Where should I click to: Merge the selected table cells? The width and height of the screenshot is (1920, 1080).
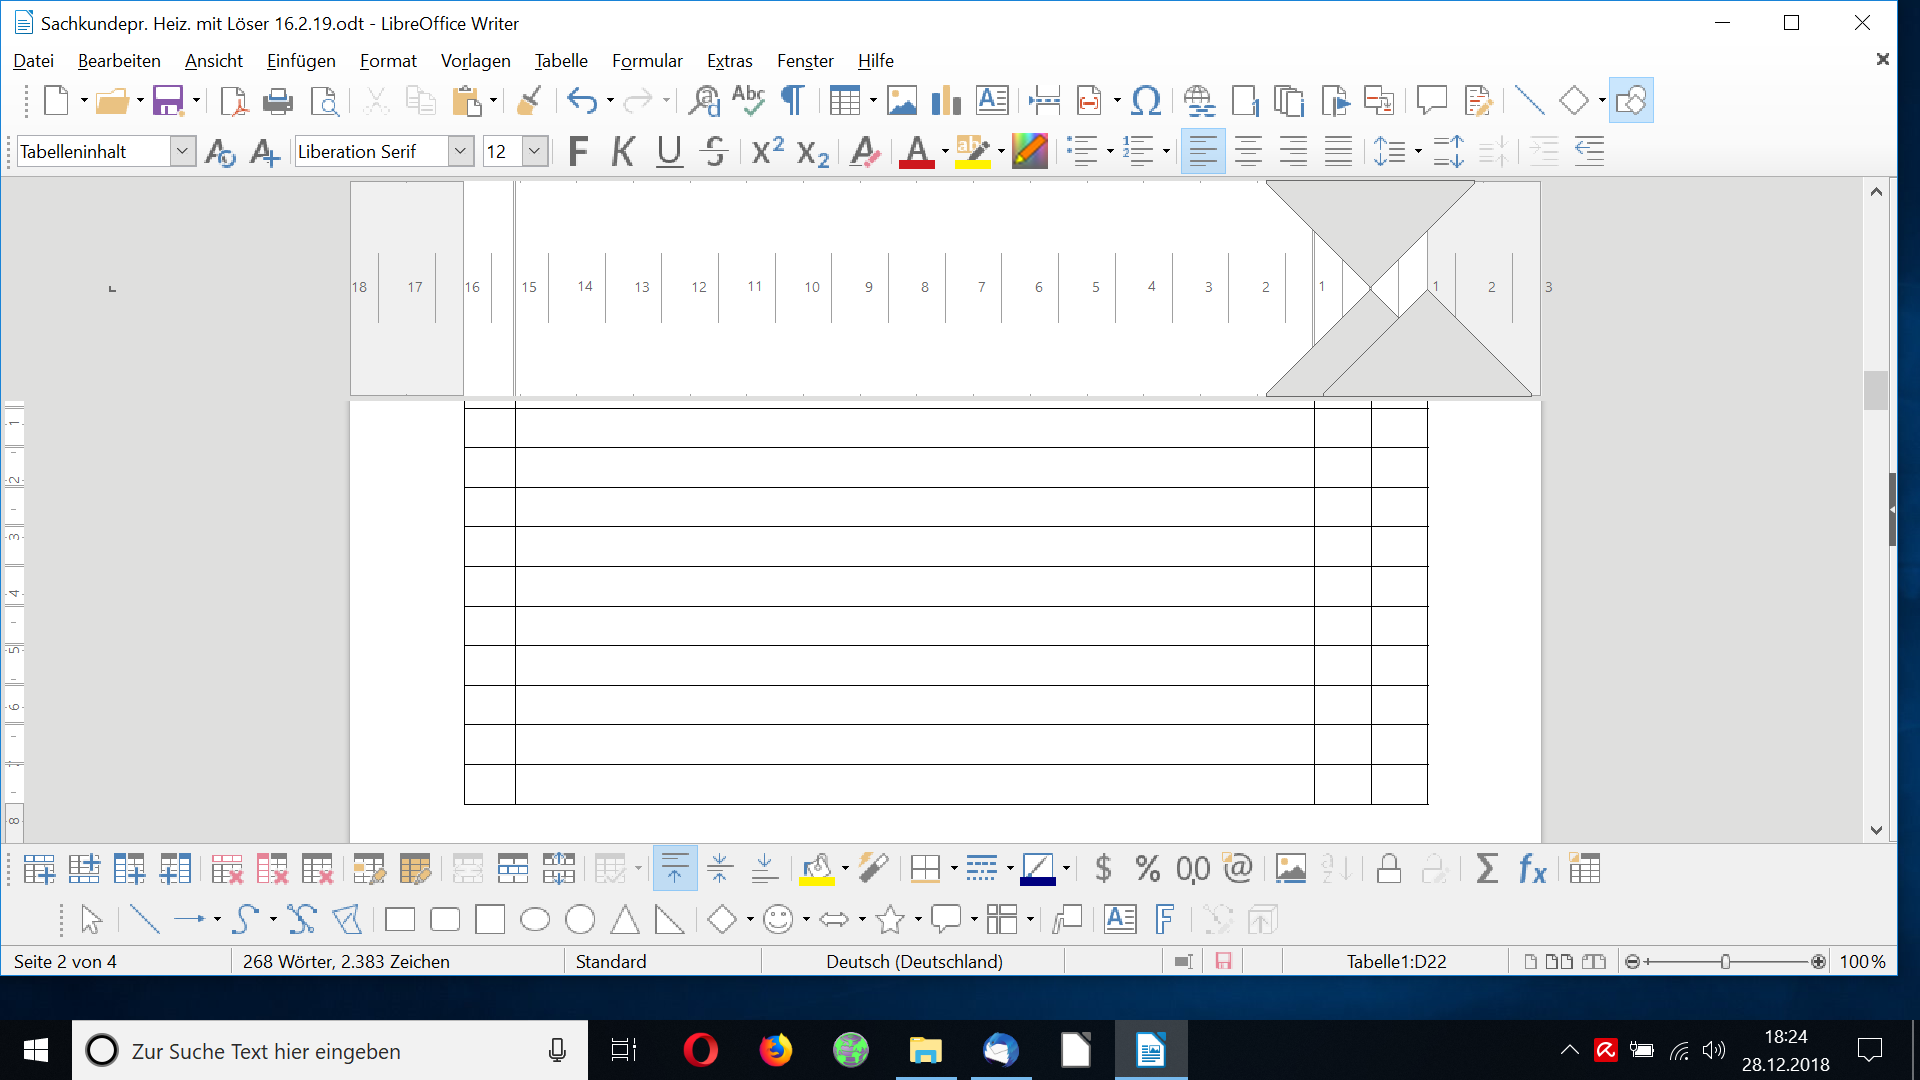coord(469,869)
